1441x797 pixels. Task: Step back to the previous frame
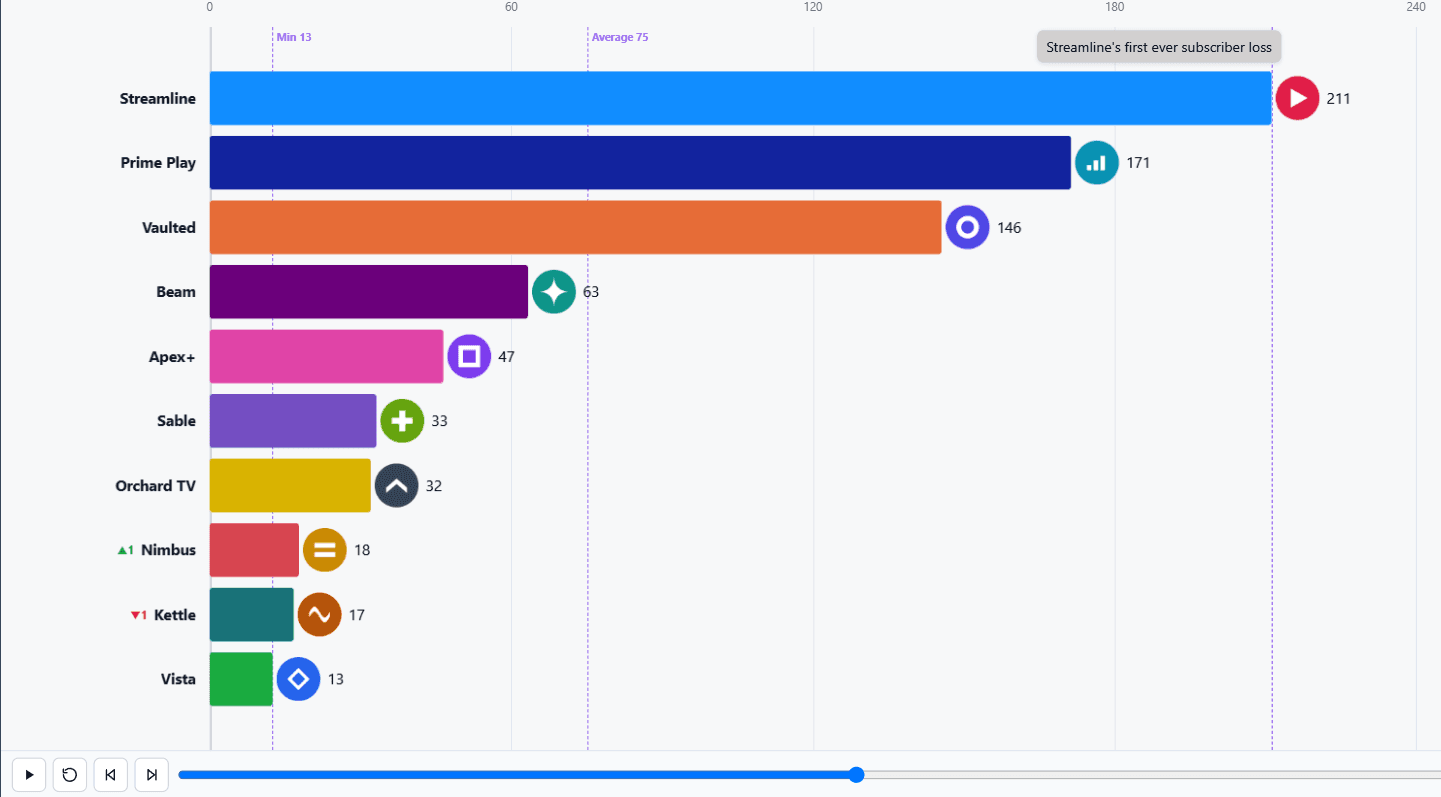coord(111,774)
